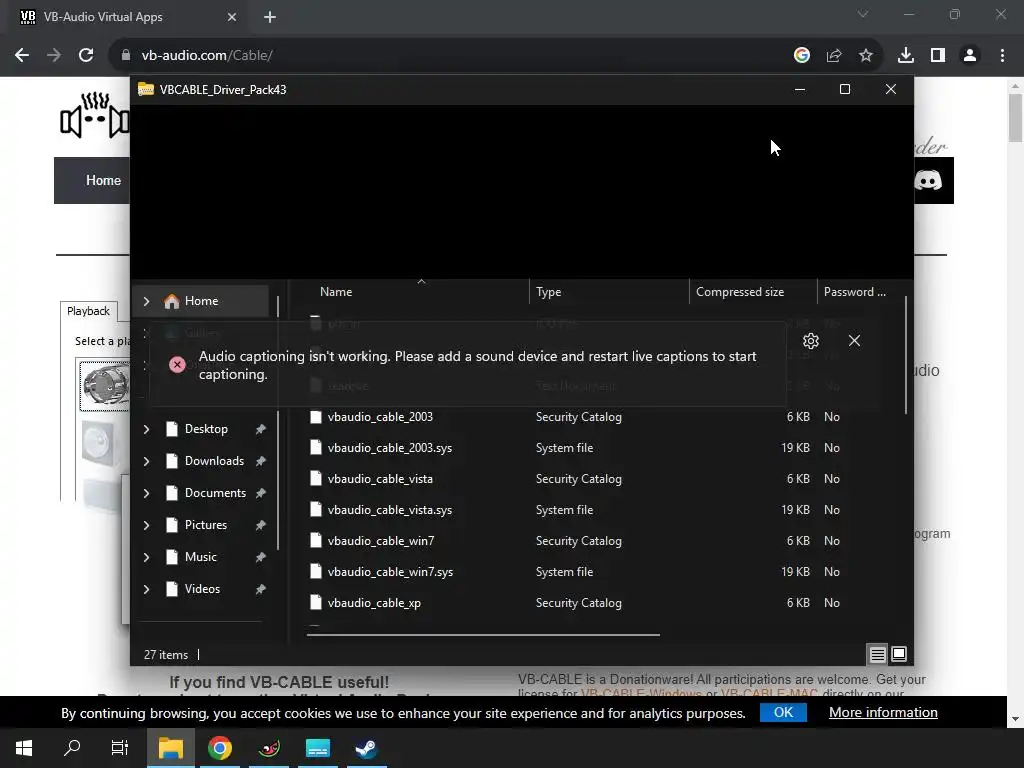This screenshot has width=1024, height=768.
Task: Expand the Home tree node
Action: 146,301
